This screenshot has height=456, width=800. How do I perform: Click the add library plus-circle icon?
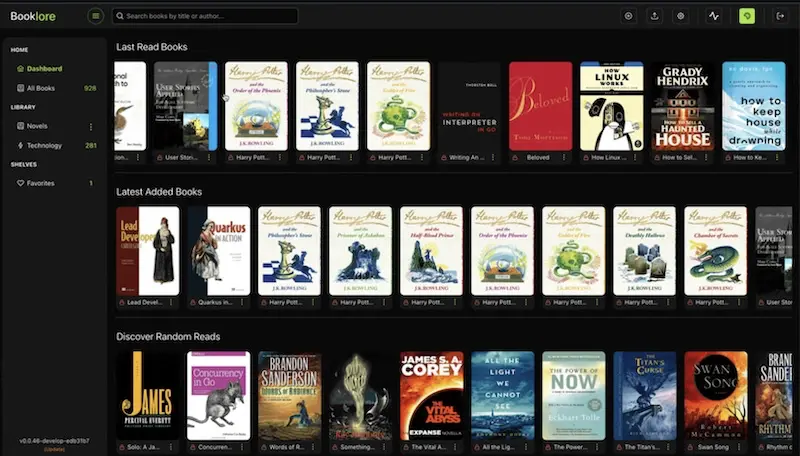(x=629, y=16)
